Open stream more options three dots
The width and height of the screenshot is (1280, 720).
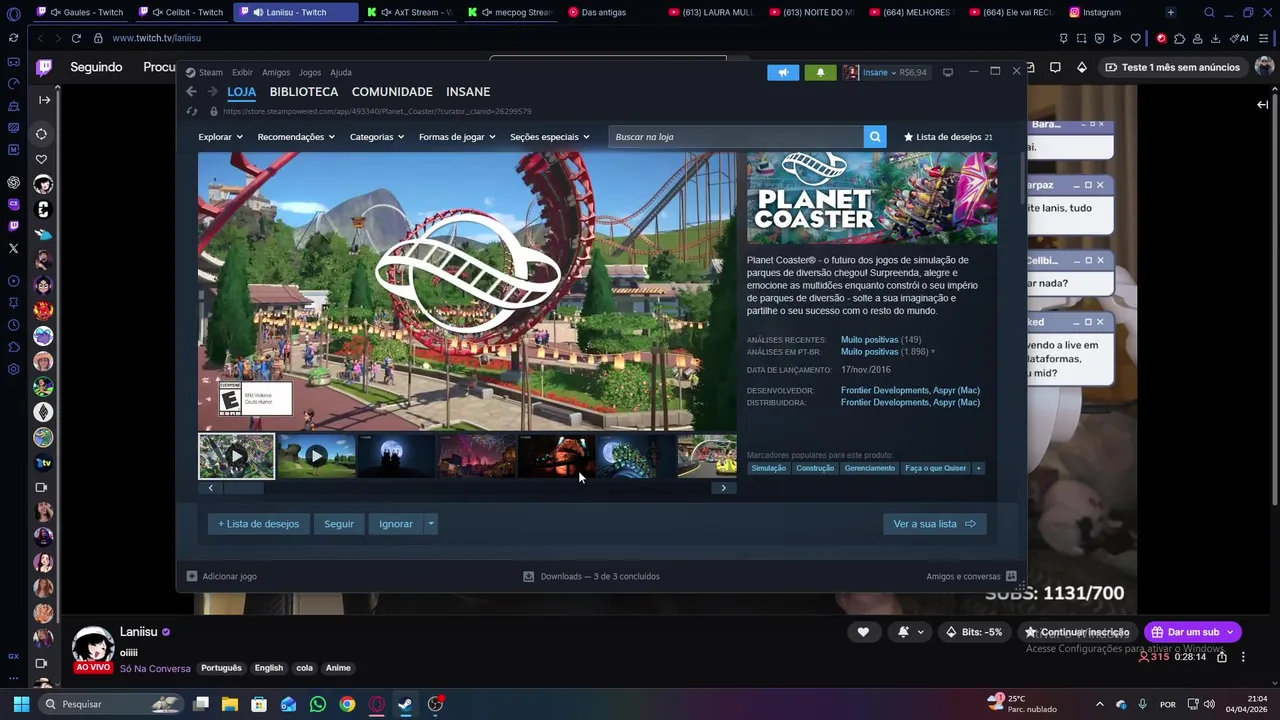pos(1243,657)
